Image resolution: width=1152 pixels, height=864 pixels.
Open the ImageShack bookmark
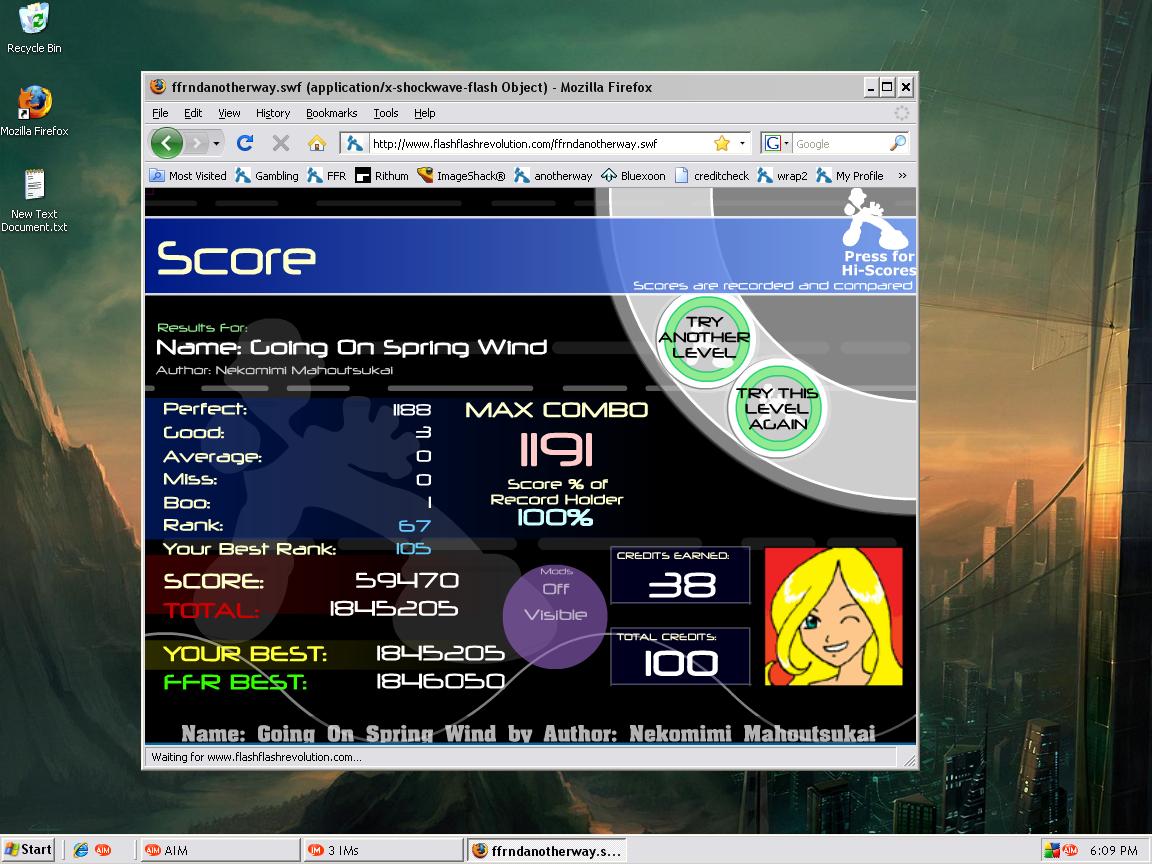click(x=461, y=176)
